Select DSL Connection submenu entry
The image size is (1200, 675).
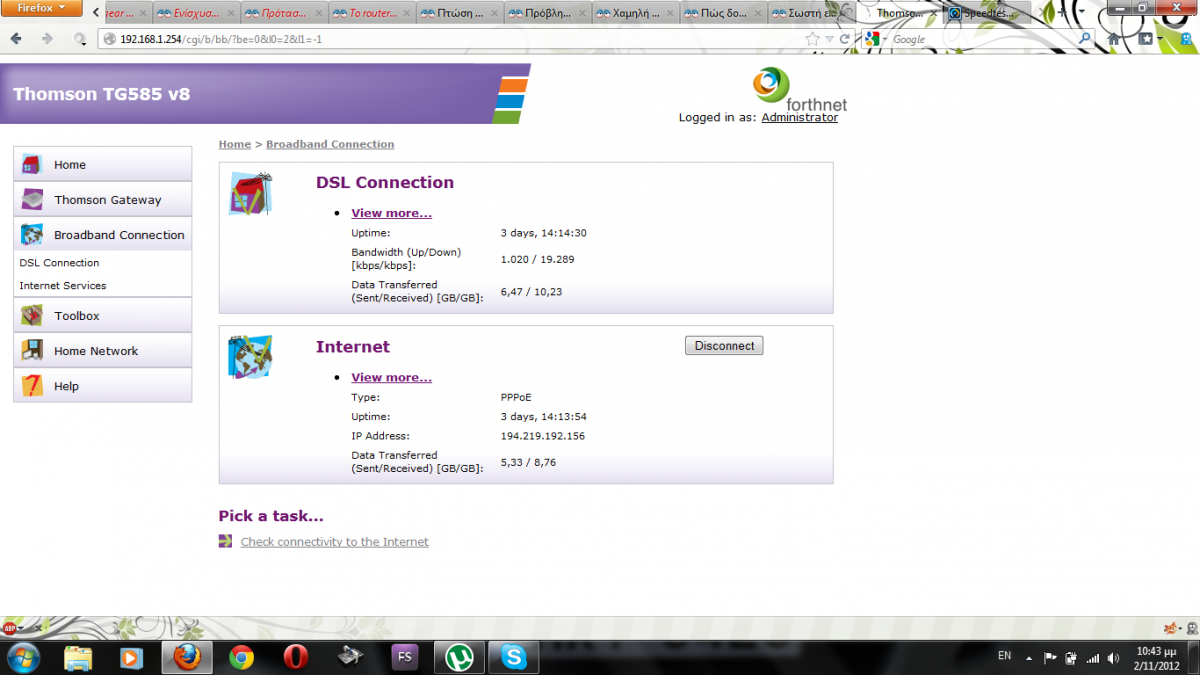coord(59,263)
